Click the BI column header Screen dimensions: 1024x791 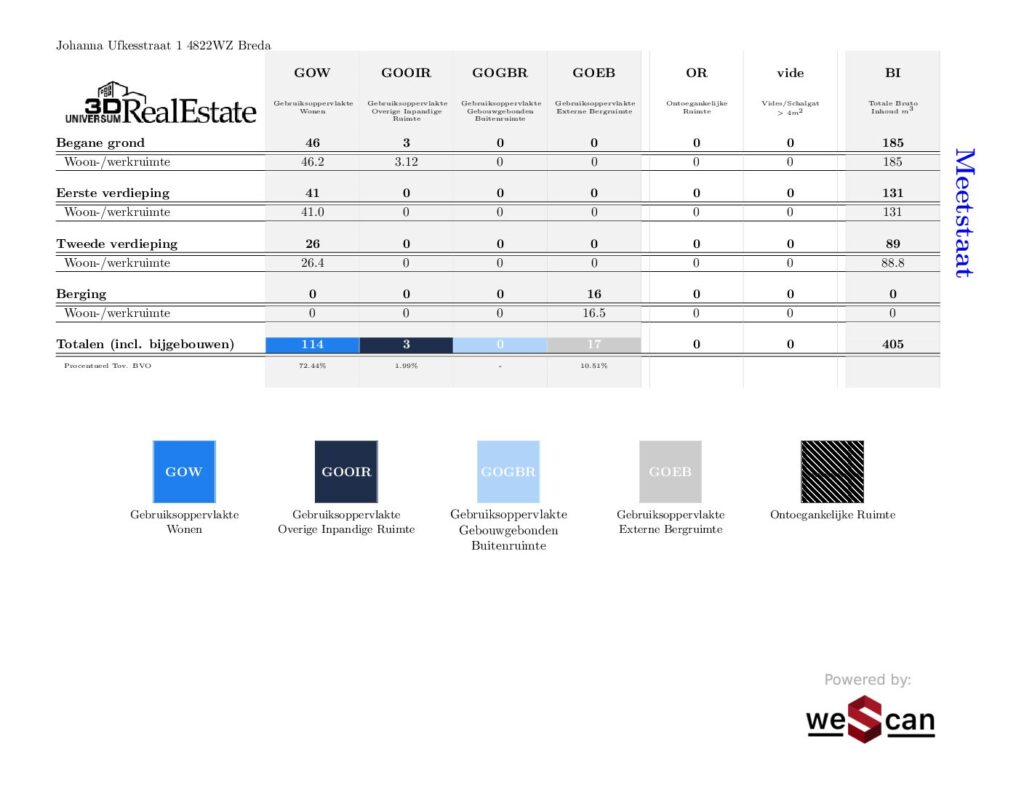click(x=892, y=73)
